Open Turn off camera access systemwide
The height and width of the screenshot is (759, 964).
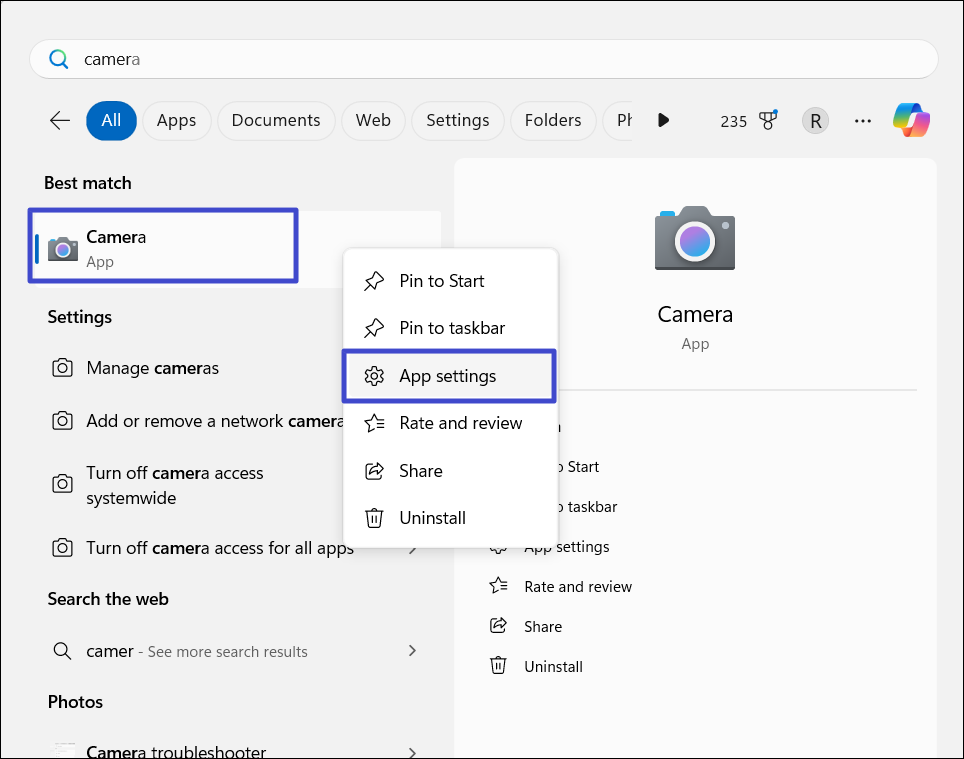[175, 485]
